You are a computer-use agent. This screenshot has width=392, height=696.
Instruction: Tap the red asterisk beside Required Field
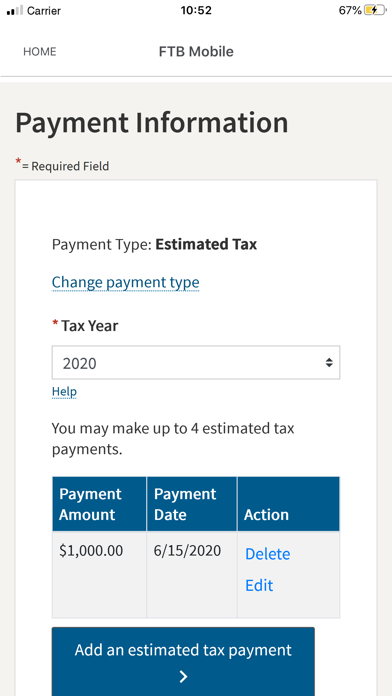click(18, 161)
